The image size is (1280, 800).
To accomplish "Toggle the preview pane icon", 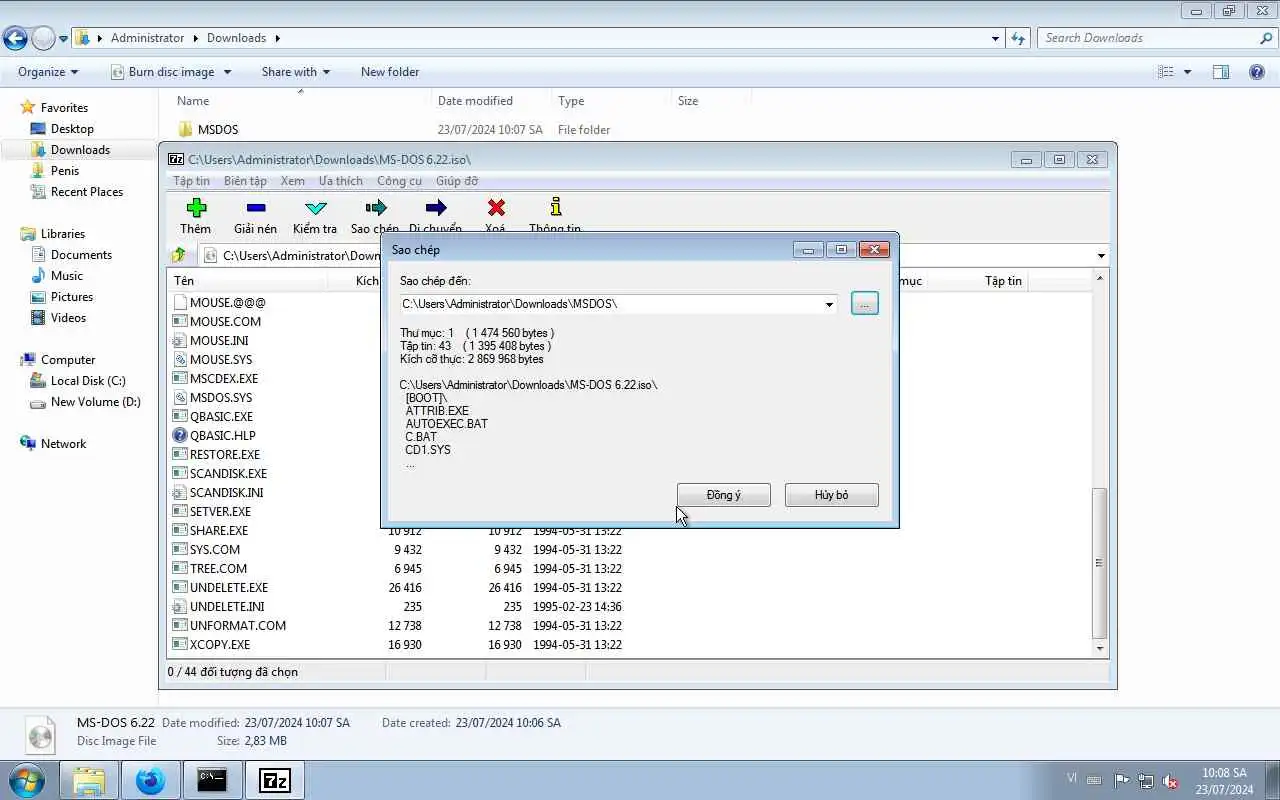I will pos(1221,72).
